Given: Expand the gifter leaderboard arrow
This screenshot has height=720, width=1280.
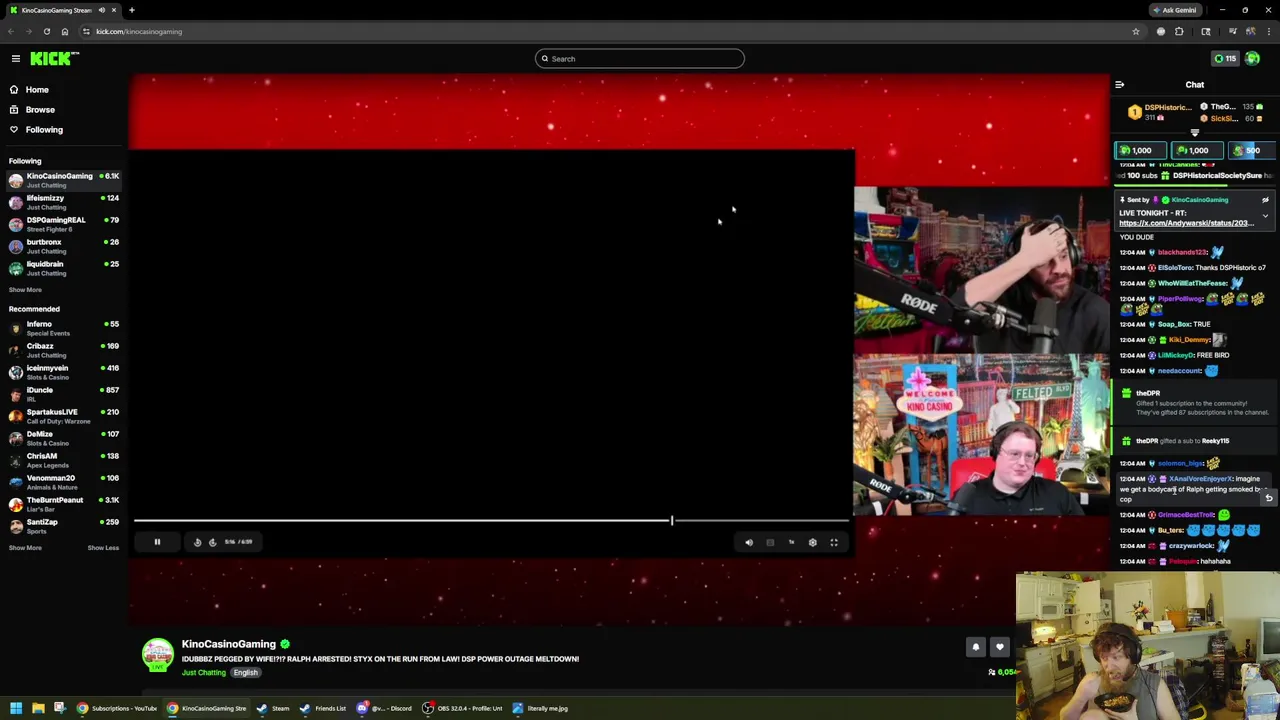Looking at the screenshot, I should point(1195,133).
